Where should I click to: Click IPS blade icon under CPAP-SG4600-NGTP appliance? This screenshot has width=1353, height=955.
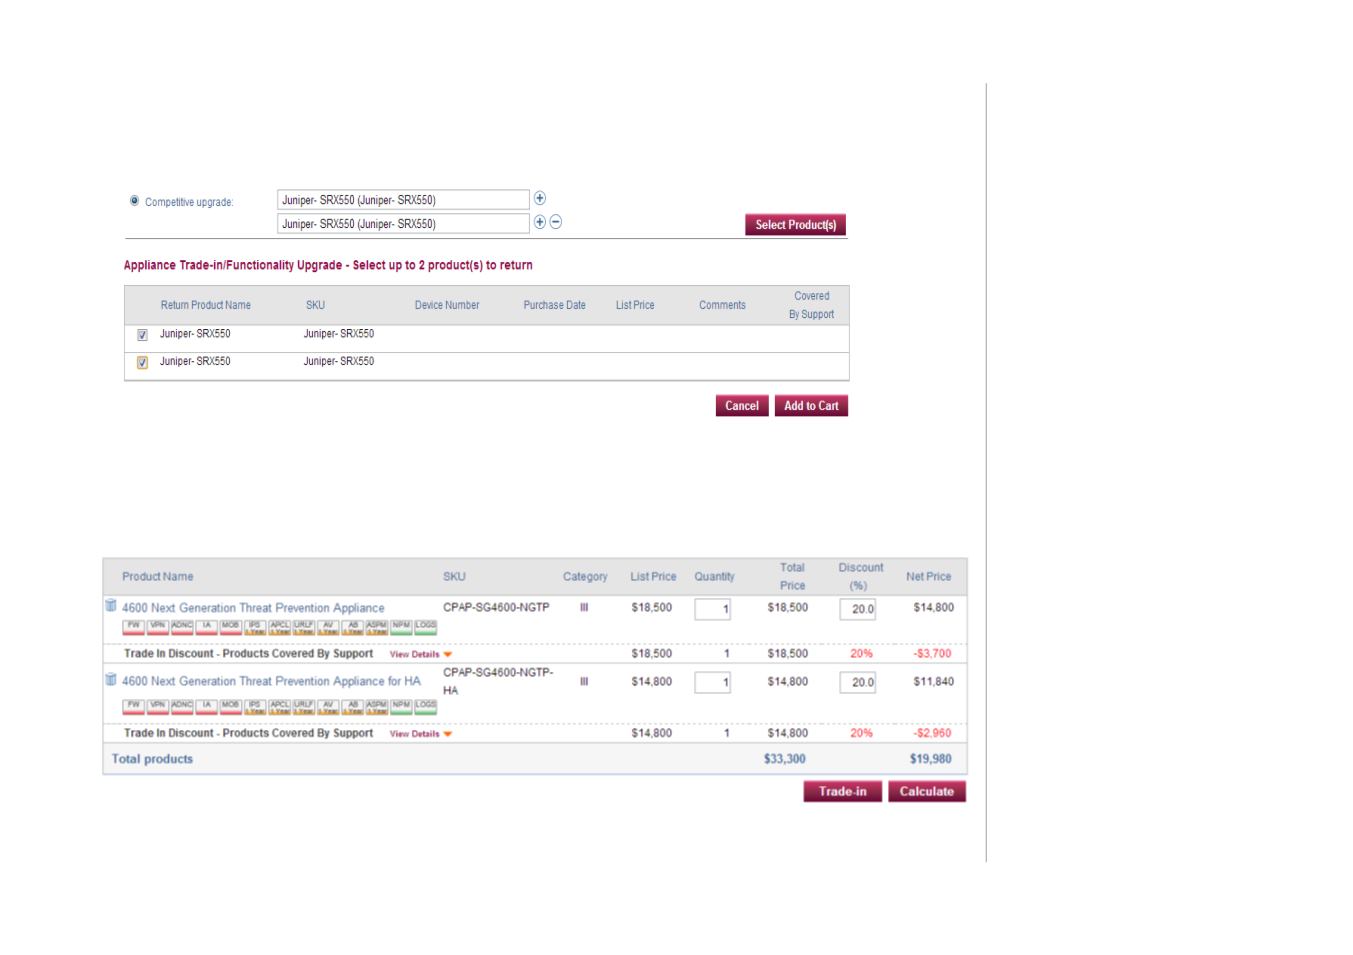(x=255, y=627)
